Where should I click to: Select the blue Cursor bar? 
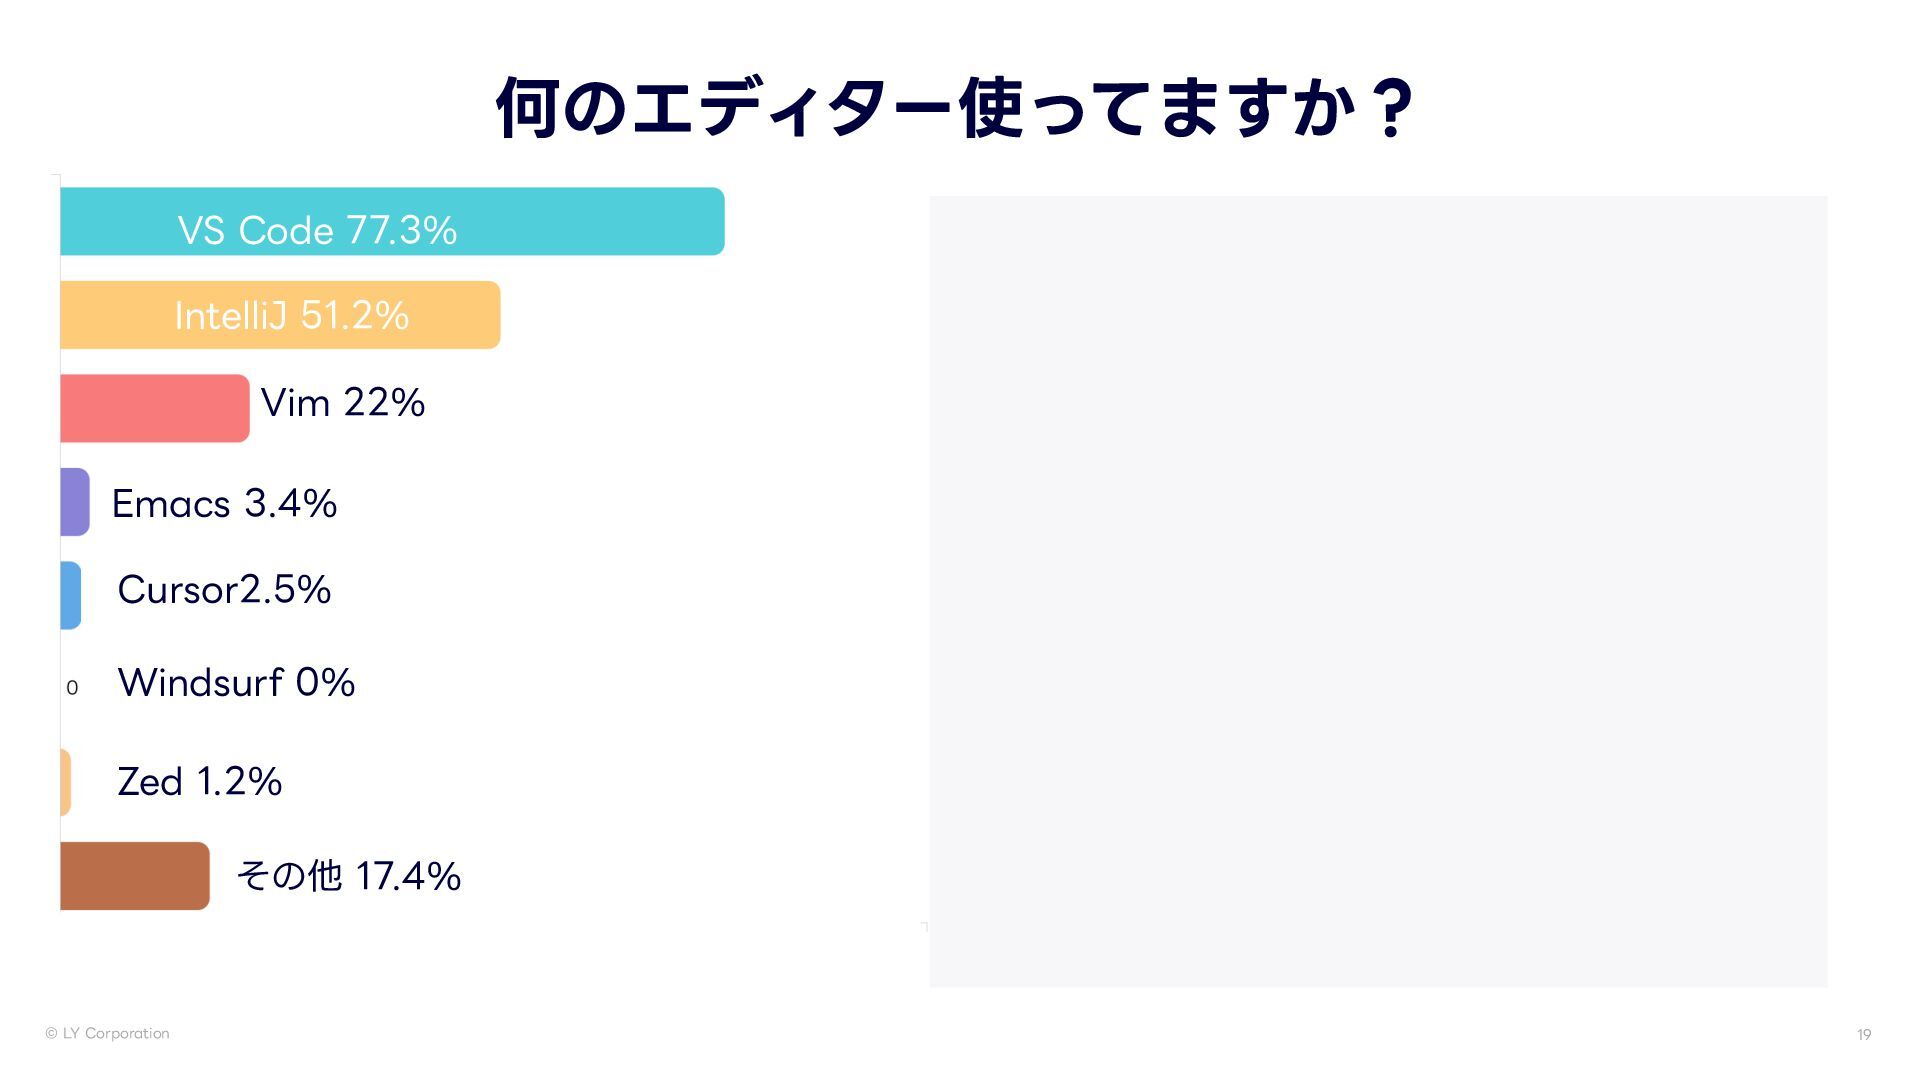[70, 595]
